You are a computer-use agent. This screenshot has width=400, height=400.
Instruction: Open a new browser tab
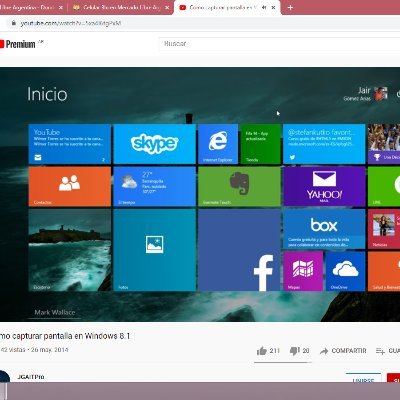coord(290,7)
